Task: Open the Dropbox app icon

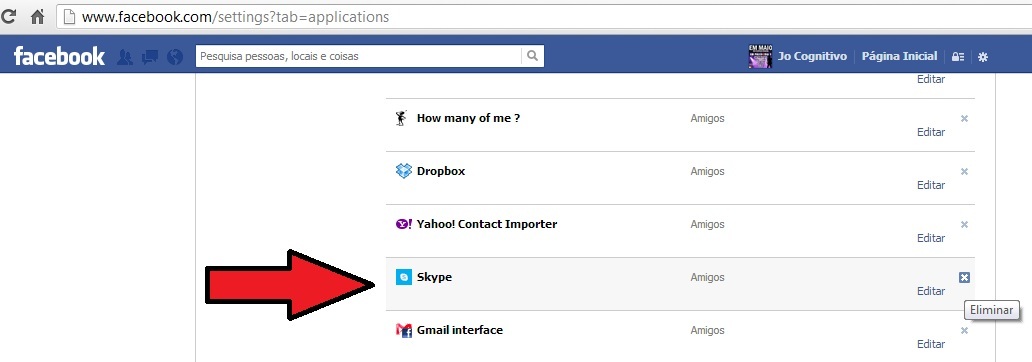Action: 403,171
